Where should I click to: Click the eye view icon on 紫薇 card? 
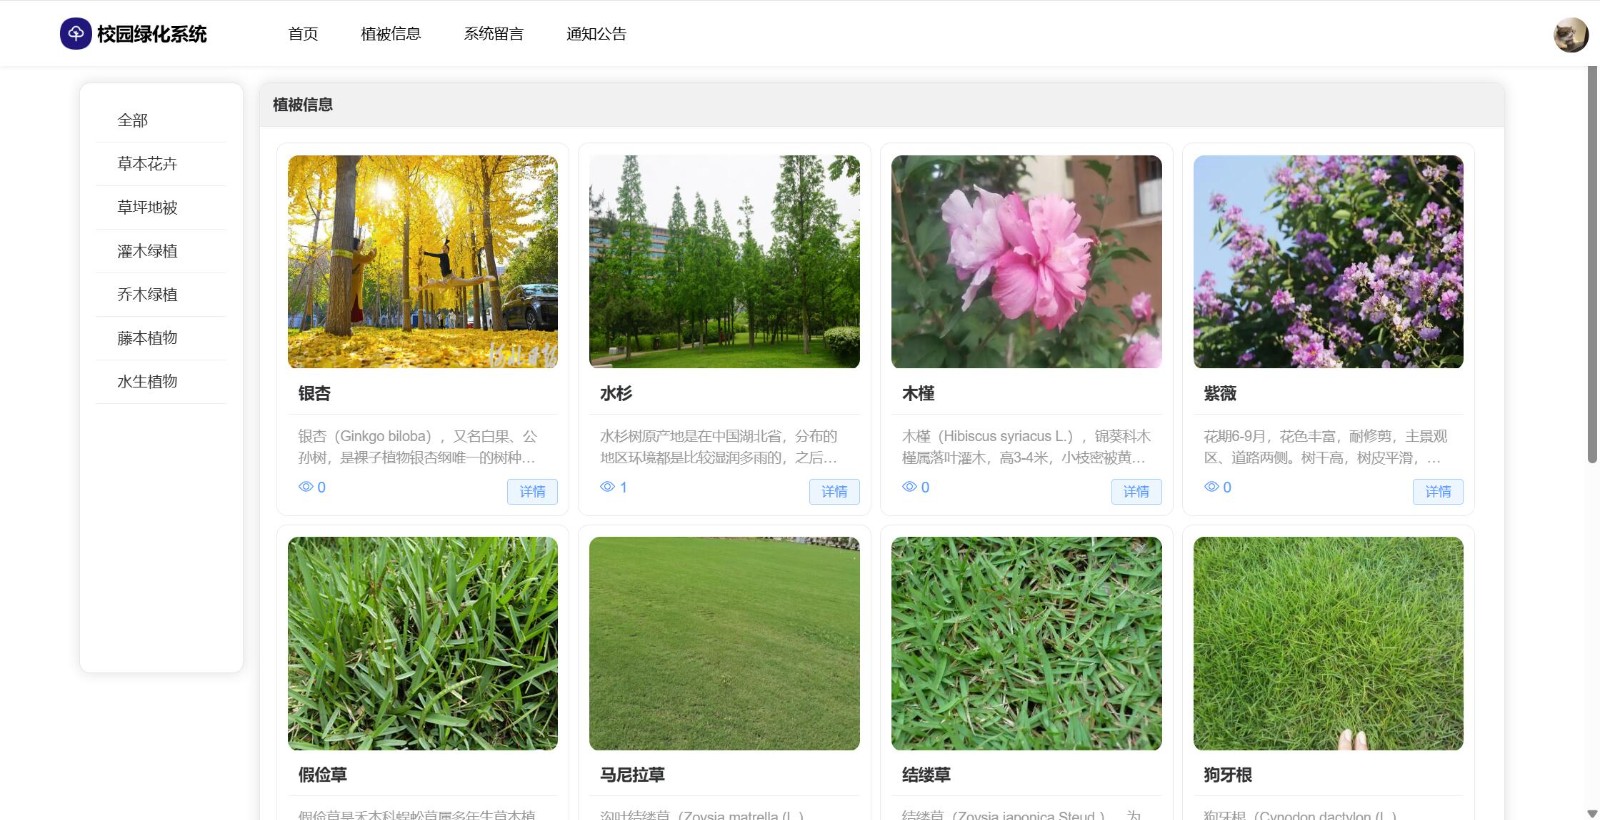[x=1211, y=487]
